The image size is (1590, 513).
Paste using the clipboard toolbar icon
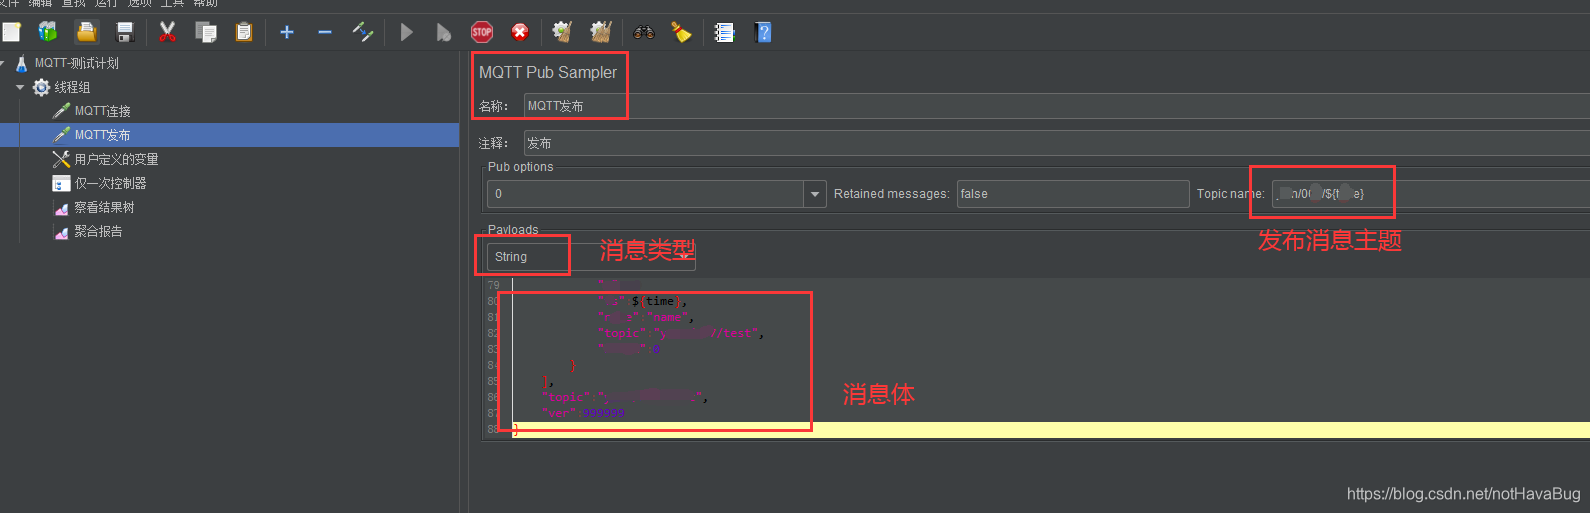tap(244, 32)
